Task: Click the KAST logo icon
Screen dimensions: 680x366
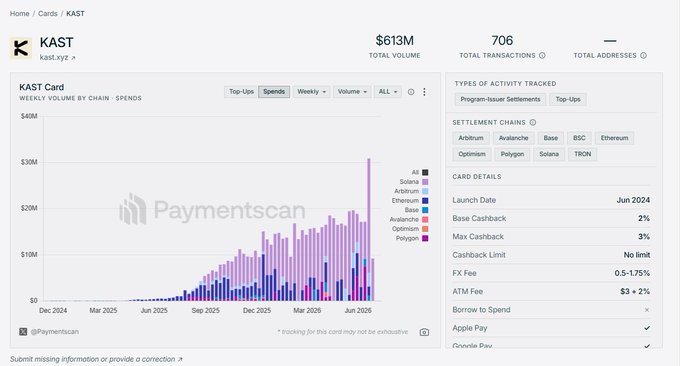Action: 20,48
